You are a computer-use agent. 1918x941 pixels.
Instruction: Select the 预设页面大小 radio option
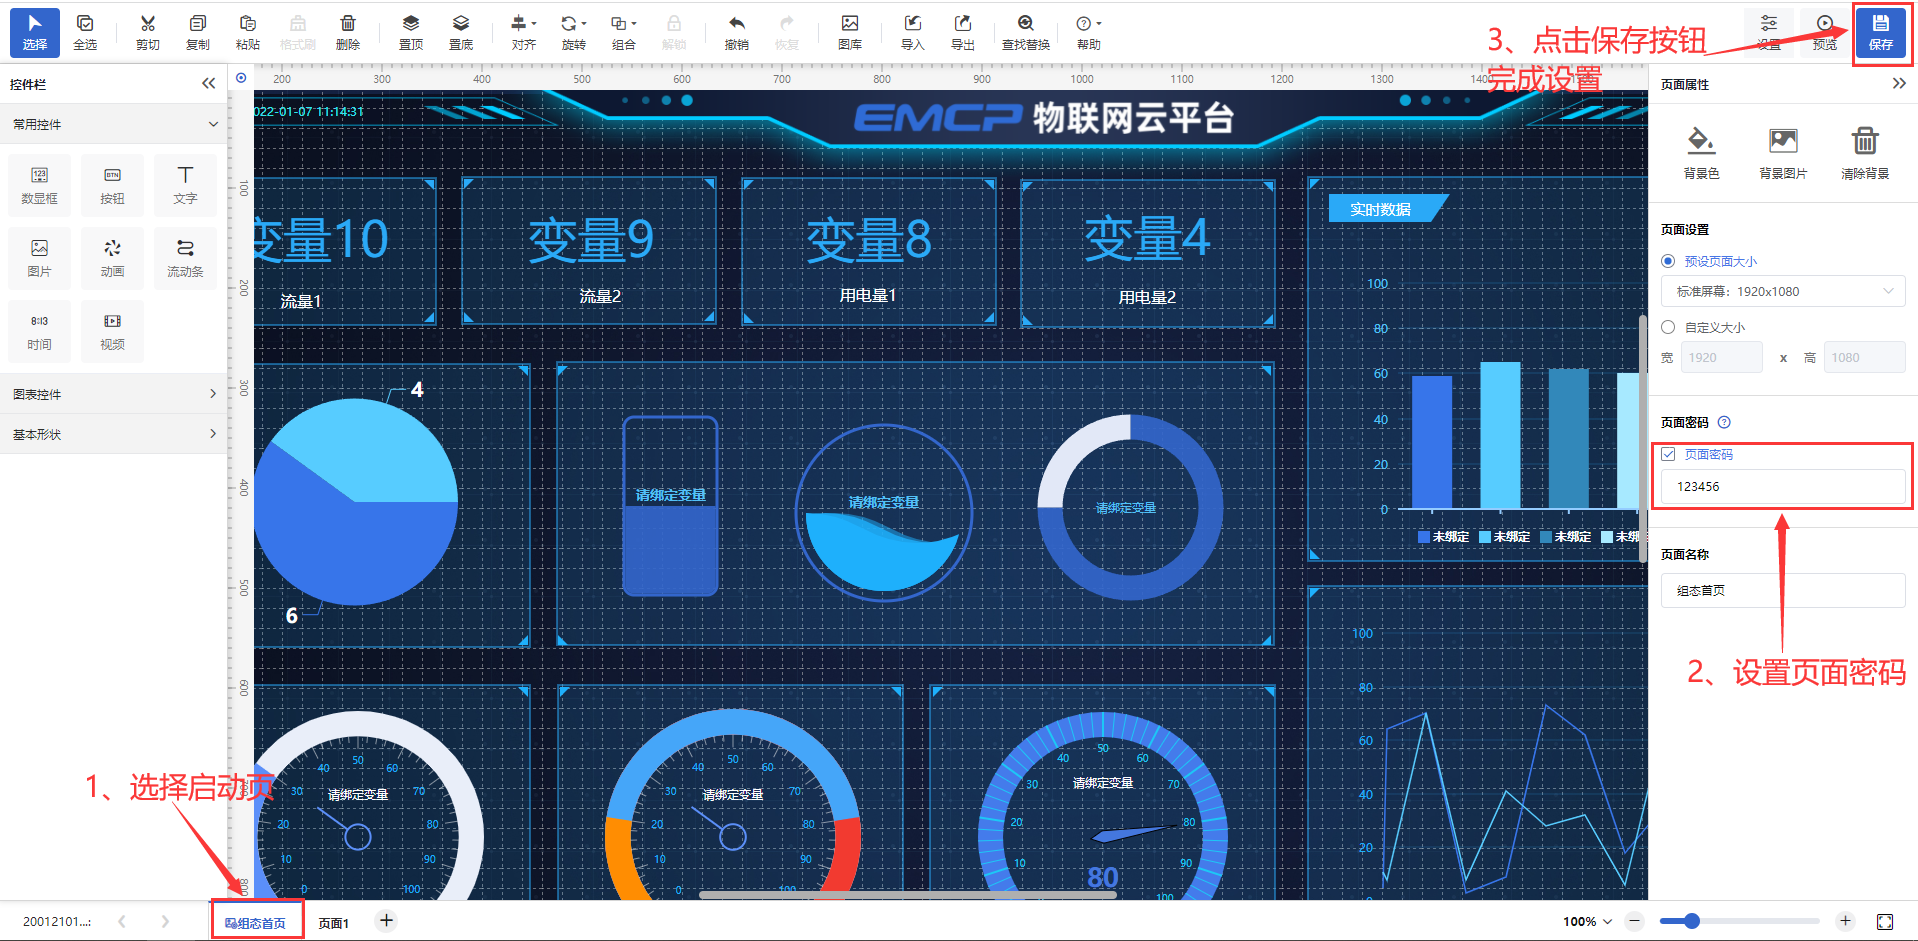[x=1668, y=261]
